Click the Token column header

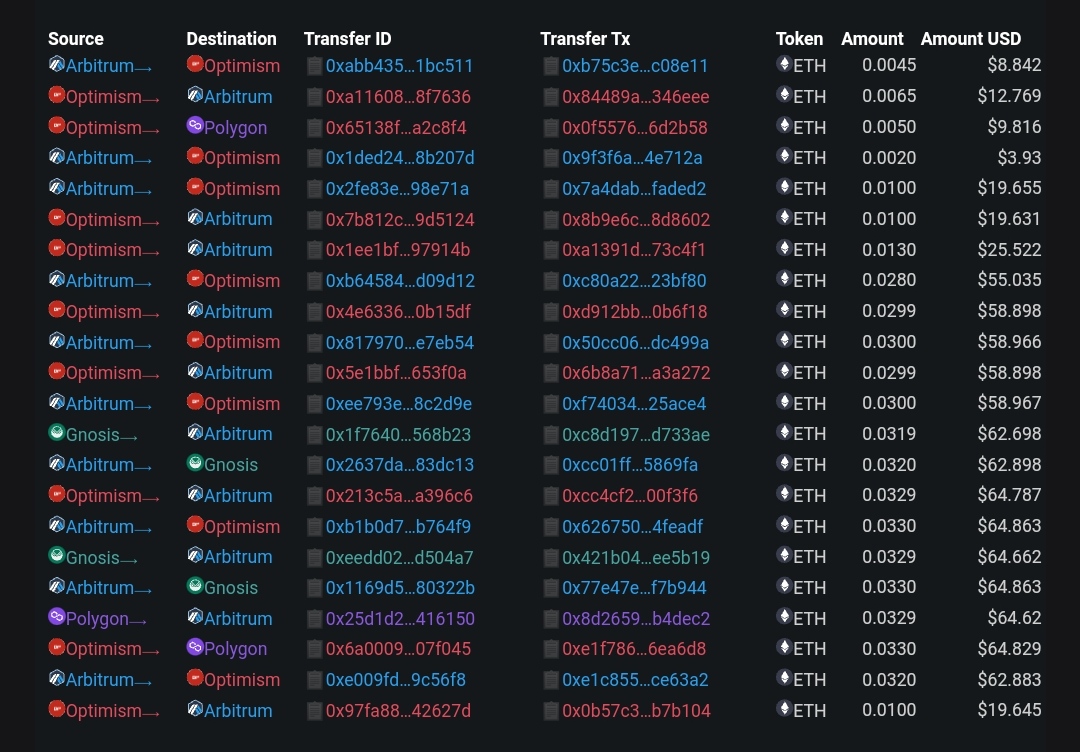pyautogui.click(x=799, y=39)
